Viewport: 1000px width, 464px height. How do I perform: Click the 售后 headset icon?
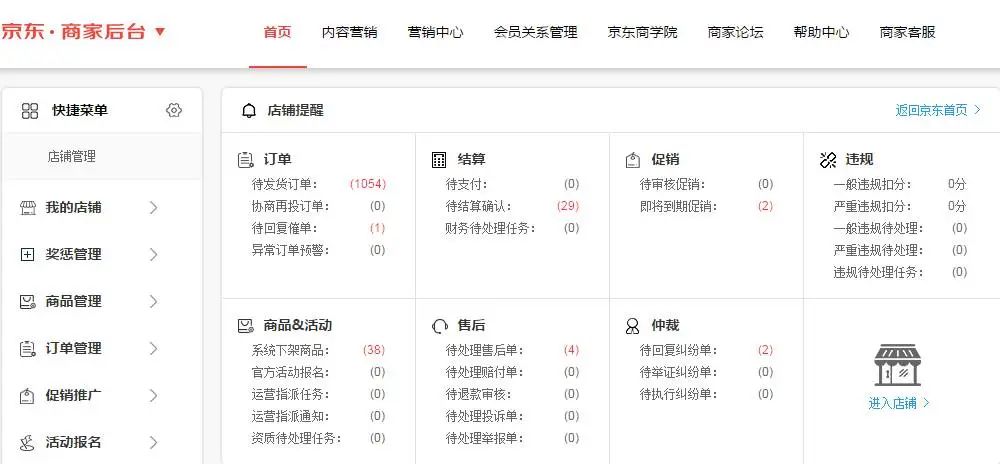pos(439,326)
